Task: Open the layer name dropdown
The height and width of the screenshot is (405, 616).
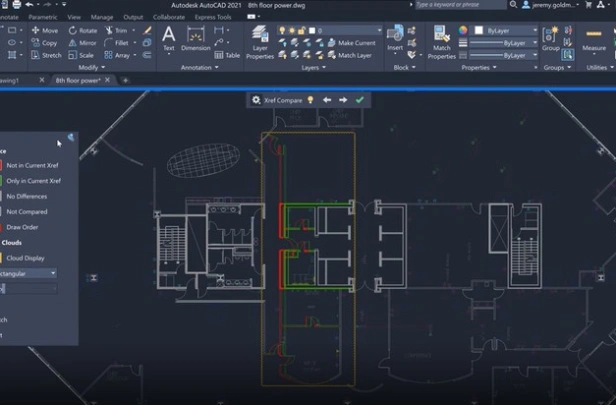Action: tap(350, 30)
